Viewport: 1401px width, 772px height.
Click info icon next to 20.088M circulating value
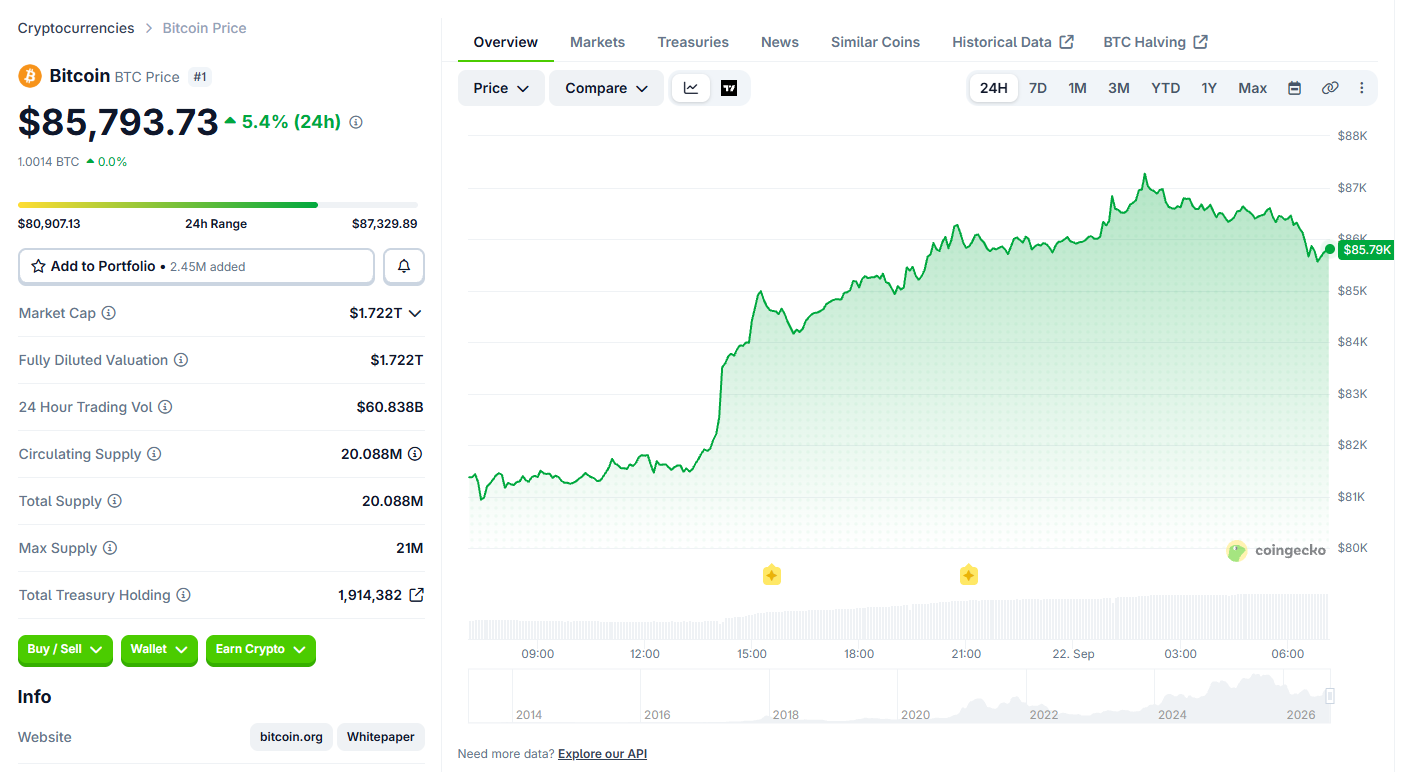click(415, 454)
